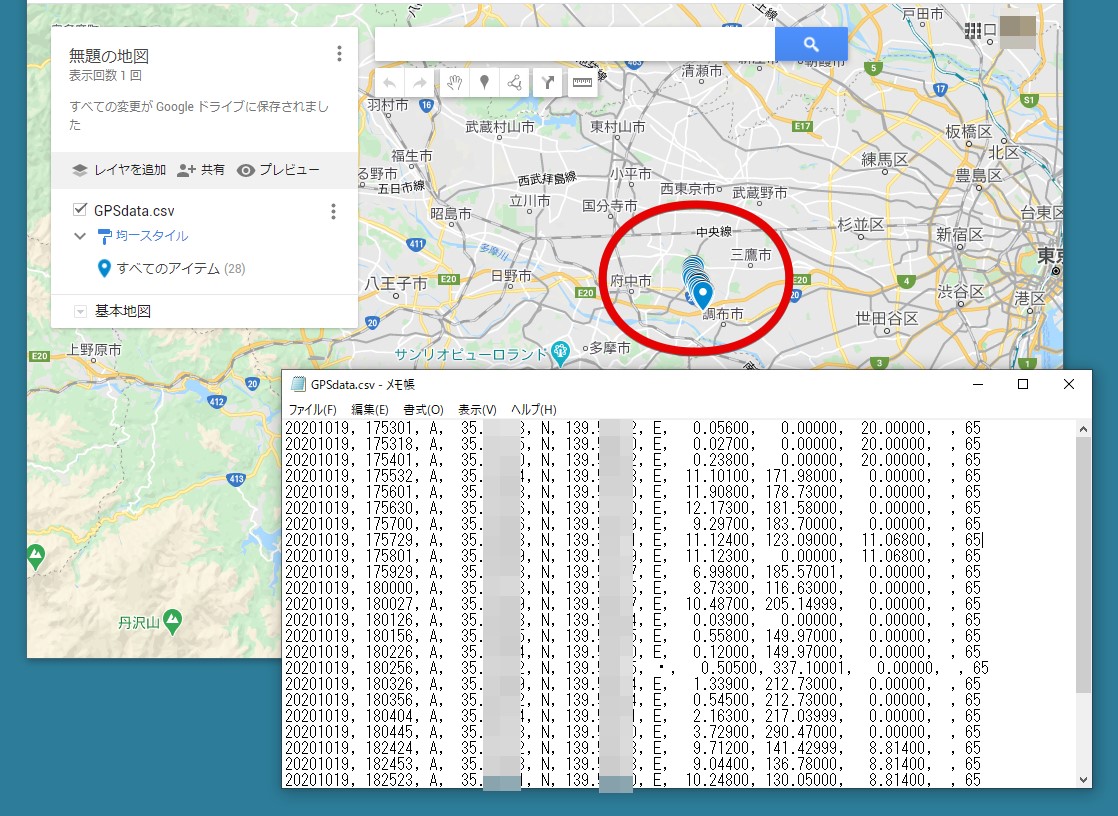Click the layers icon beside レイヤを追加
This screenshot has width=1118, height=816.
click(x=80, y=170)
